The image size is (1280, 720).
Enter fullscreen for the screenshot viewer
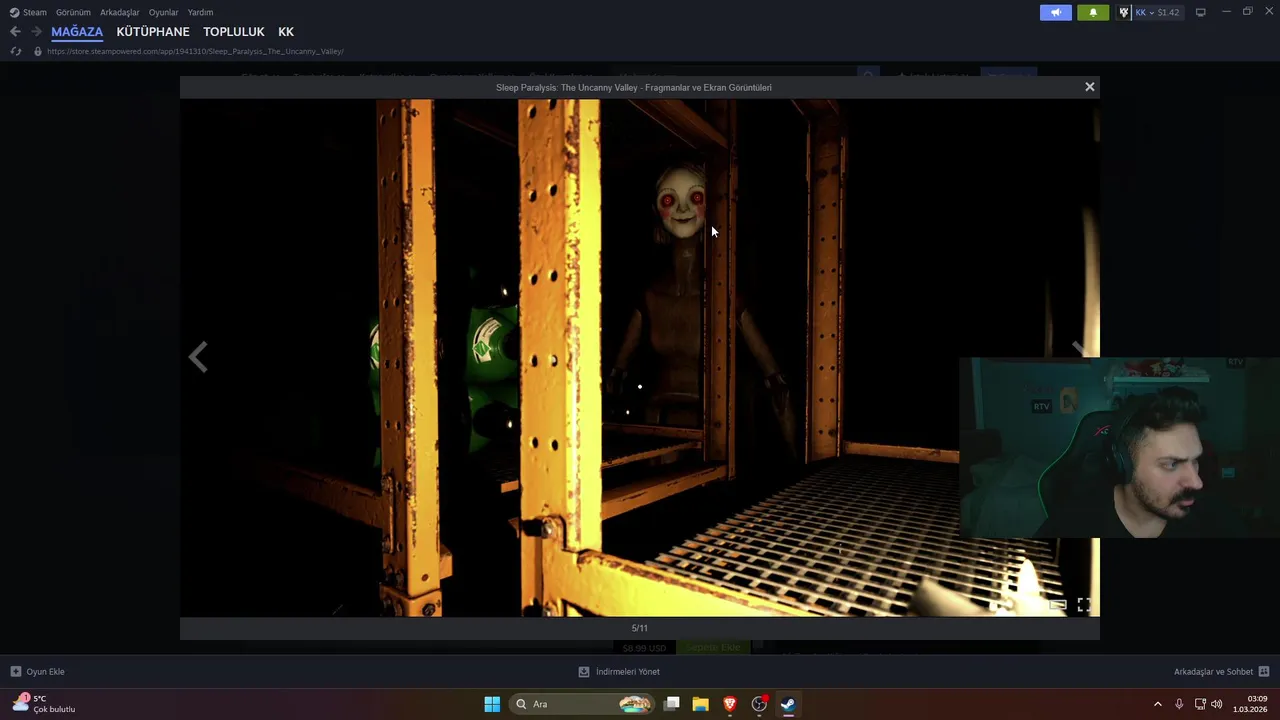tap(1084, 605)
